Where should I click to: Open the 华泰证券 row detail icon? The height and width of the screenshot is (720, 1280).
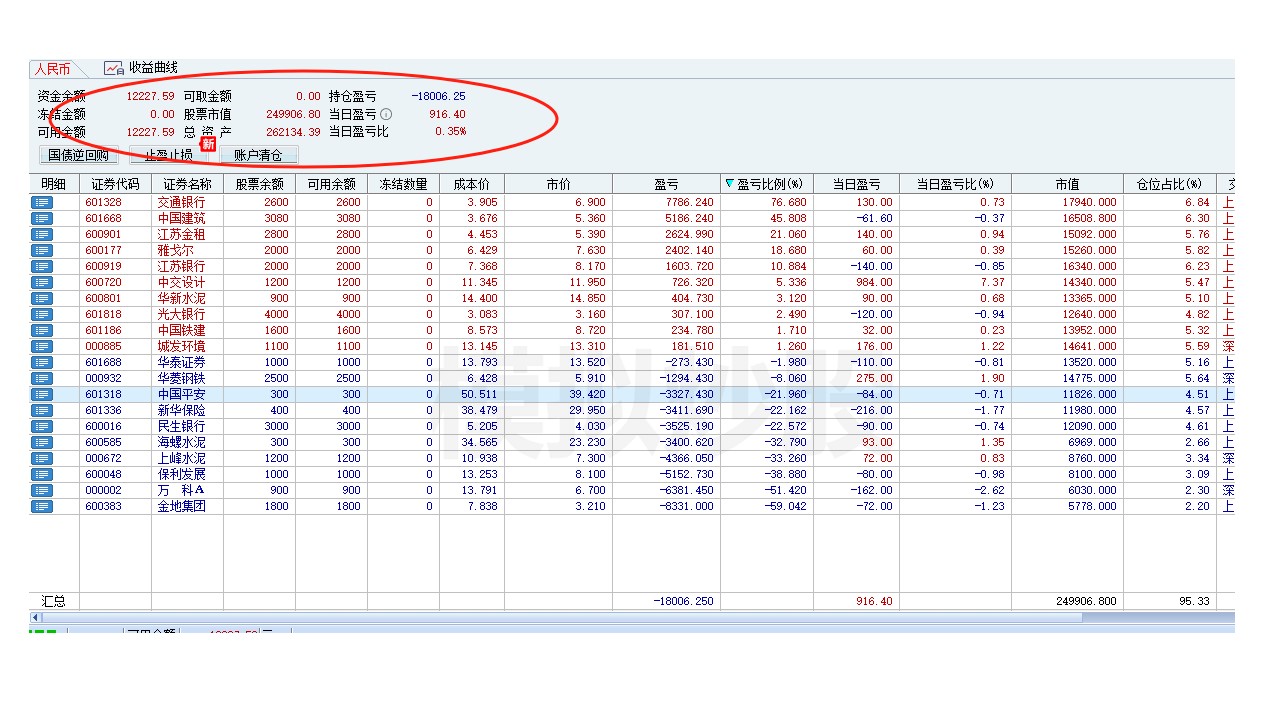tap(42, 362)
